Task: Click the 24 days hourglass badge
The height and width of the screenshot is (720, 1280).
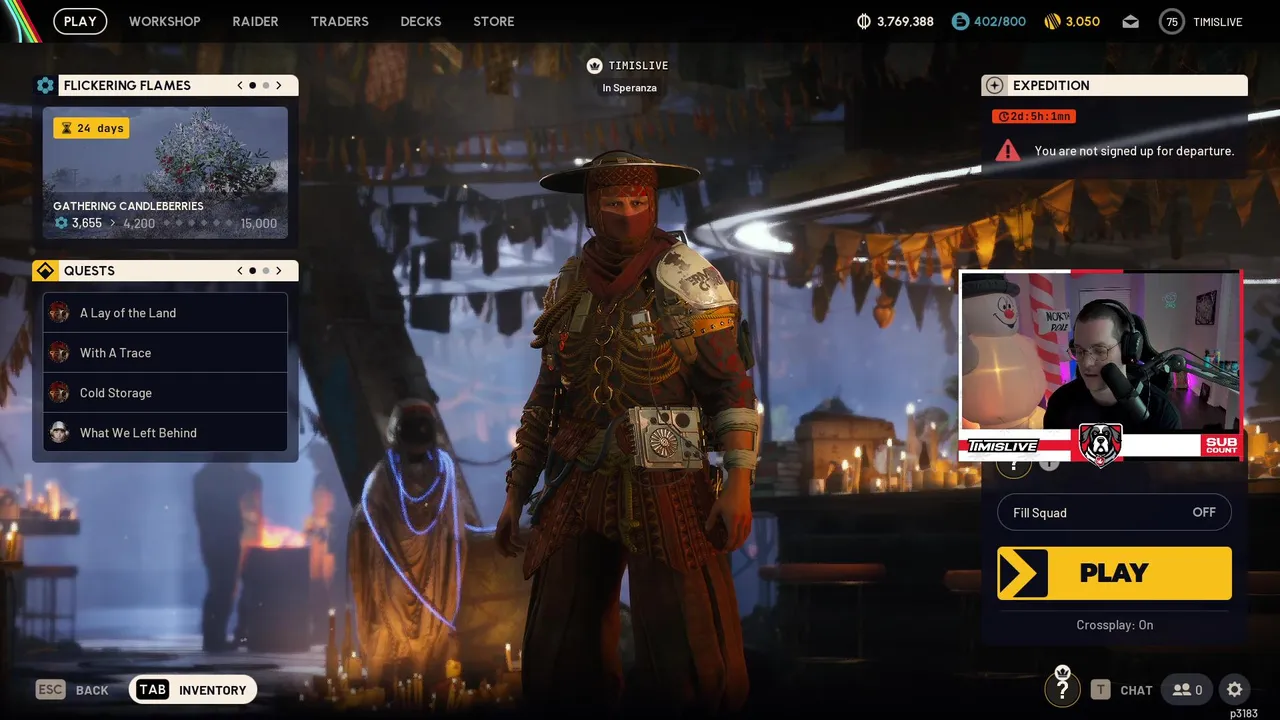Action: (x=91, y=128)
